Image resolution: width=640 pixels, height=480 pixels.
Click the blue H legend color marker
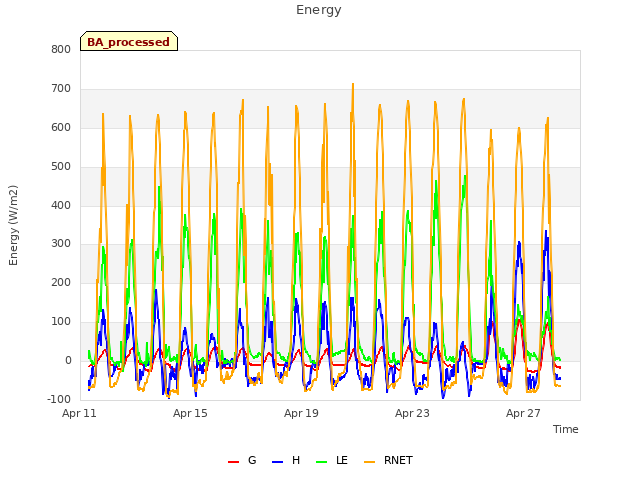(277, 462)
